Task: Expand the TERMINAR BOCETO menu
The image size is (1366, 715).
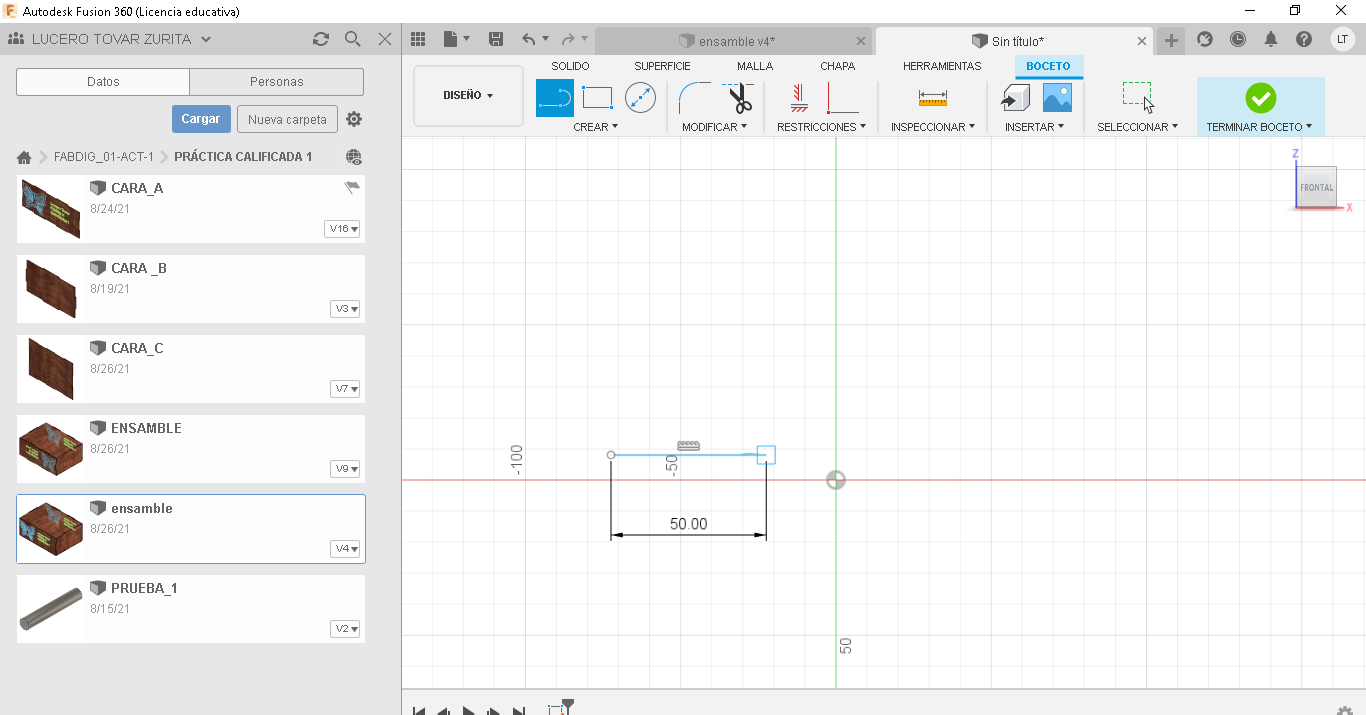Action: [1259, 127]
